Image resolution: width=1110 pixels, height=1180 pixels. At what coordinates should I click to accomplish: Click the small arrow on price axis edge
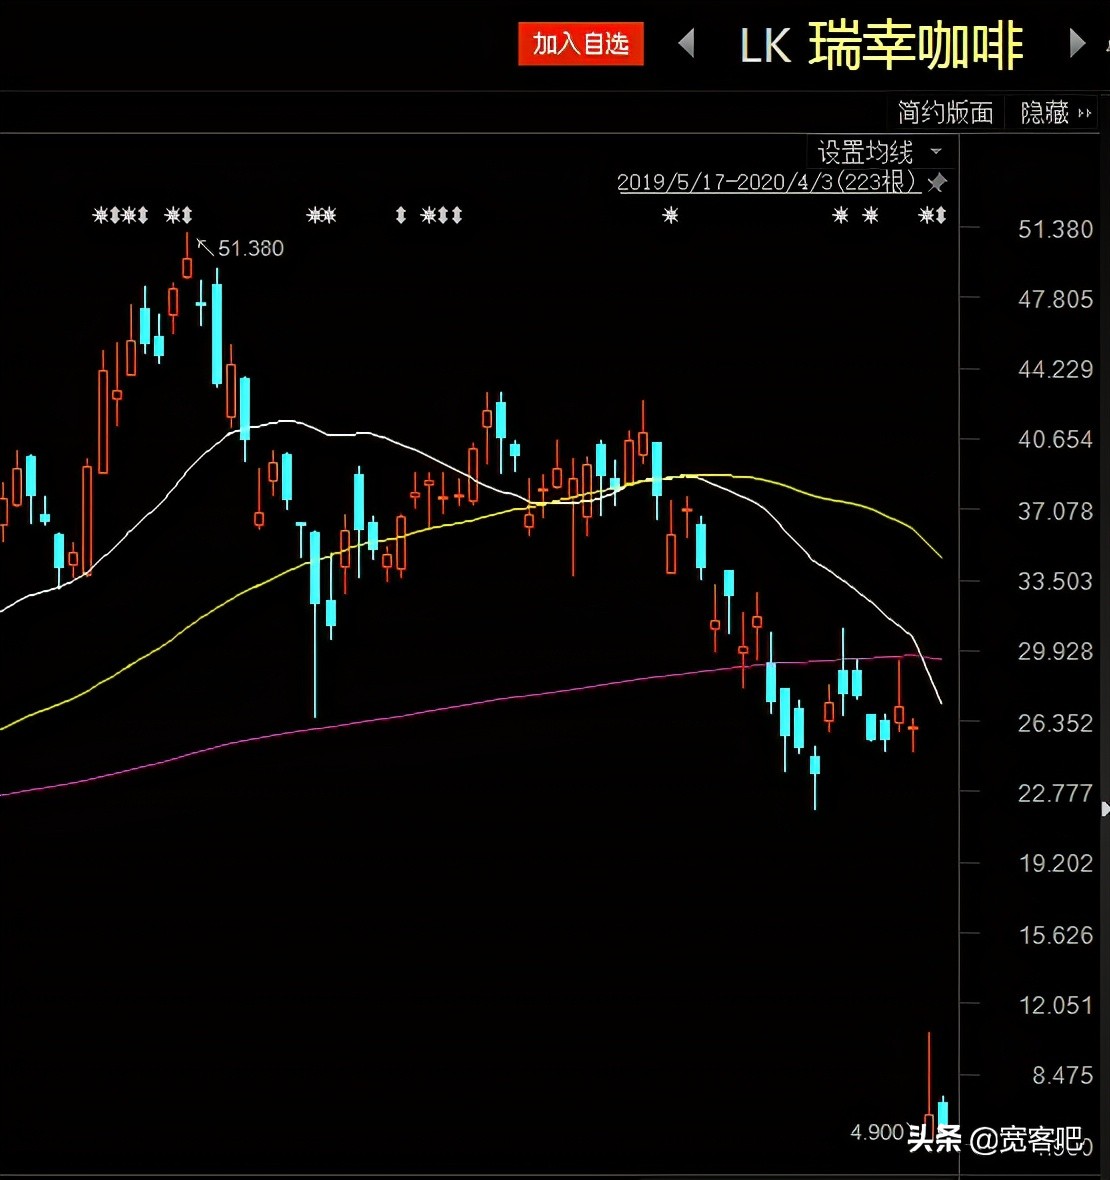point(1104,808)
